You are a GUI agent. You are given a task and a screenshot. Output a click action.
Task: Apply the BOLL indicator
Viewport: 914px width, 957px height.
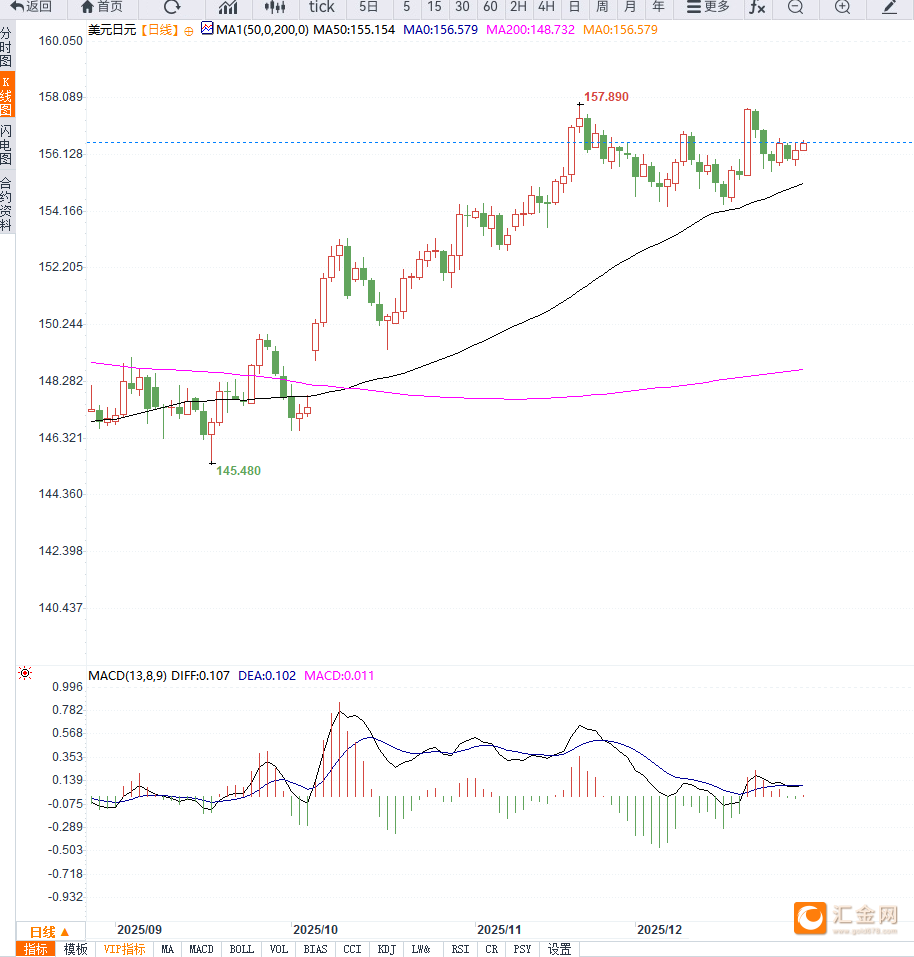tap(242, 949)
